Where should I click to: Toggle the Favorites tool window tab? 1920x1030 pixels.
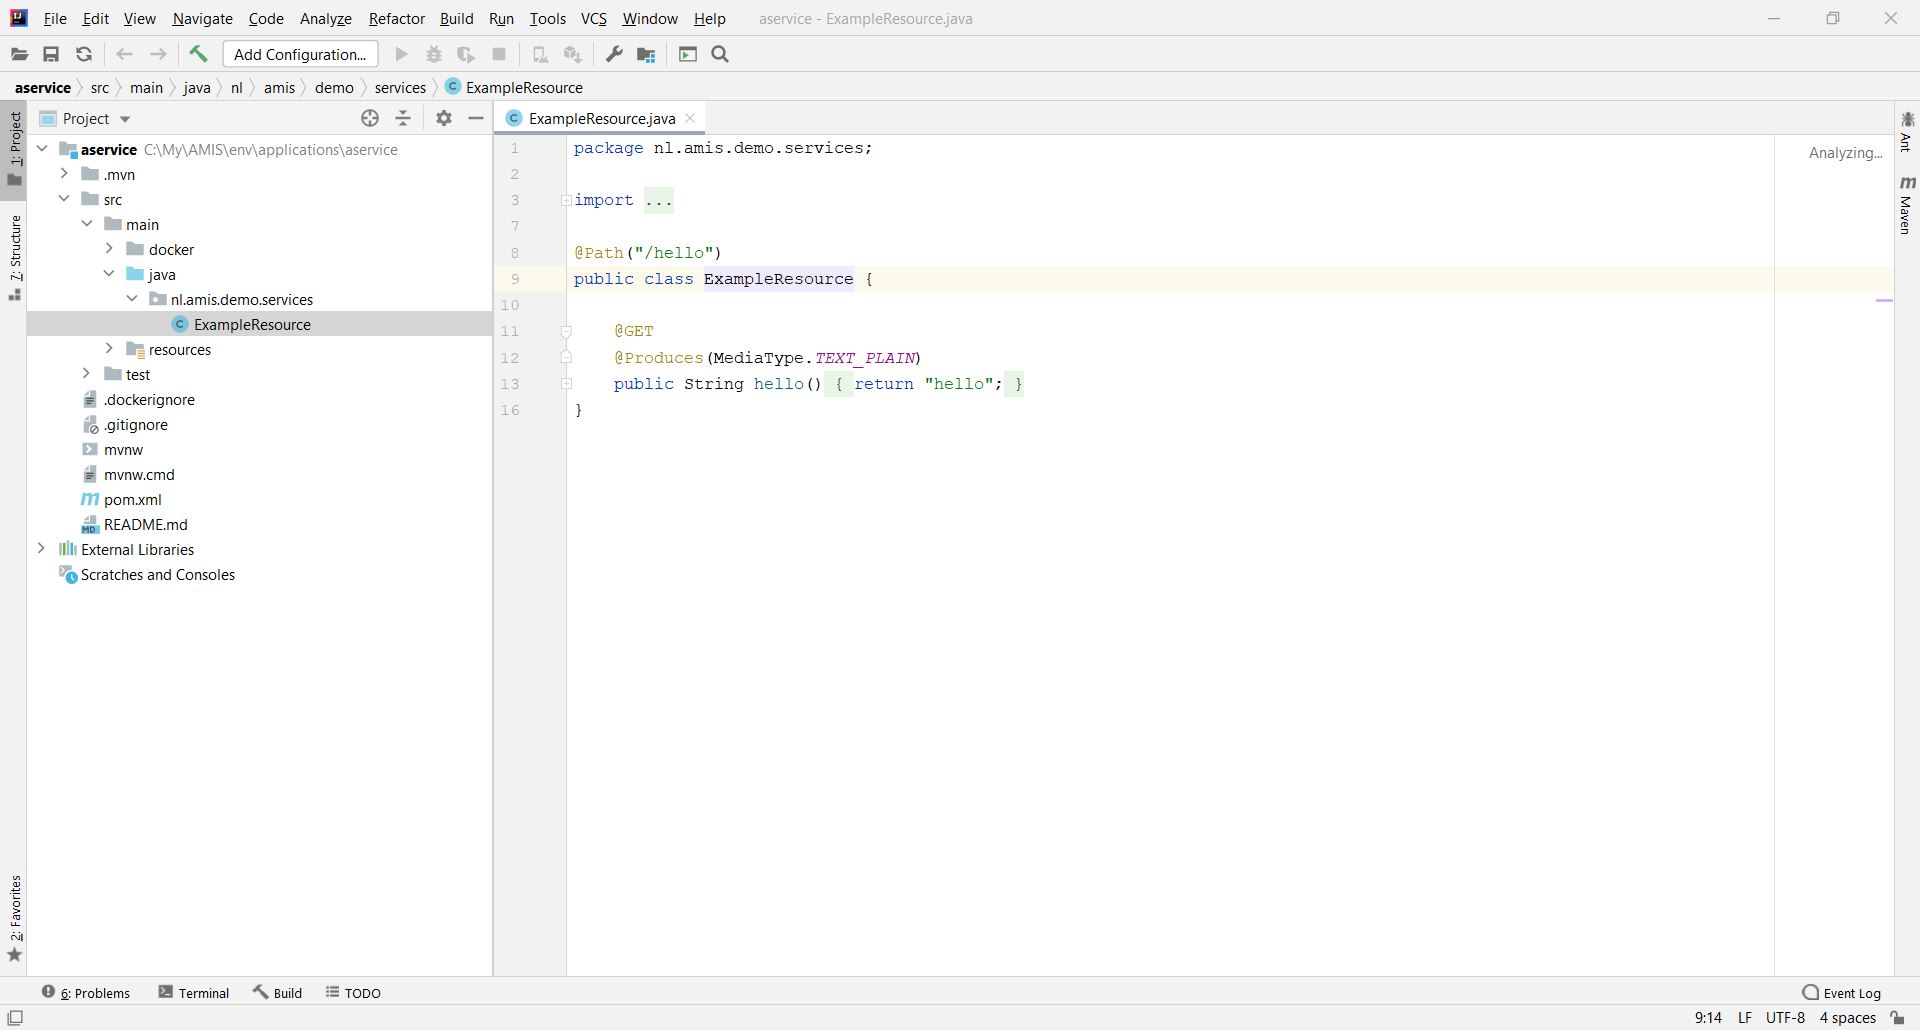(15, 916)
